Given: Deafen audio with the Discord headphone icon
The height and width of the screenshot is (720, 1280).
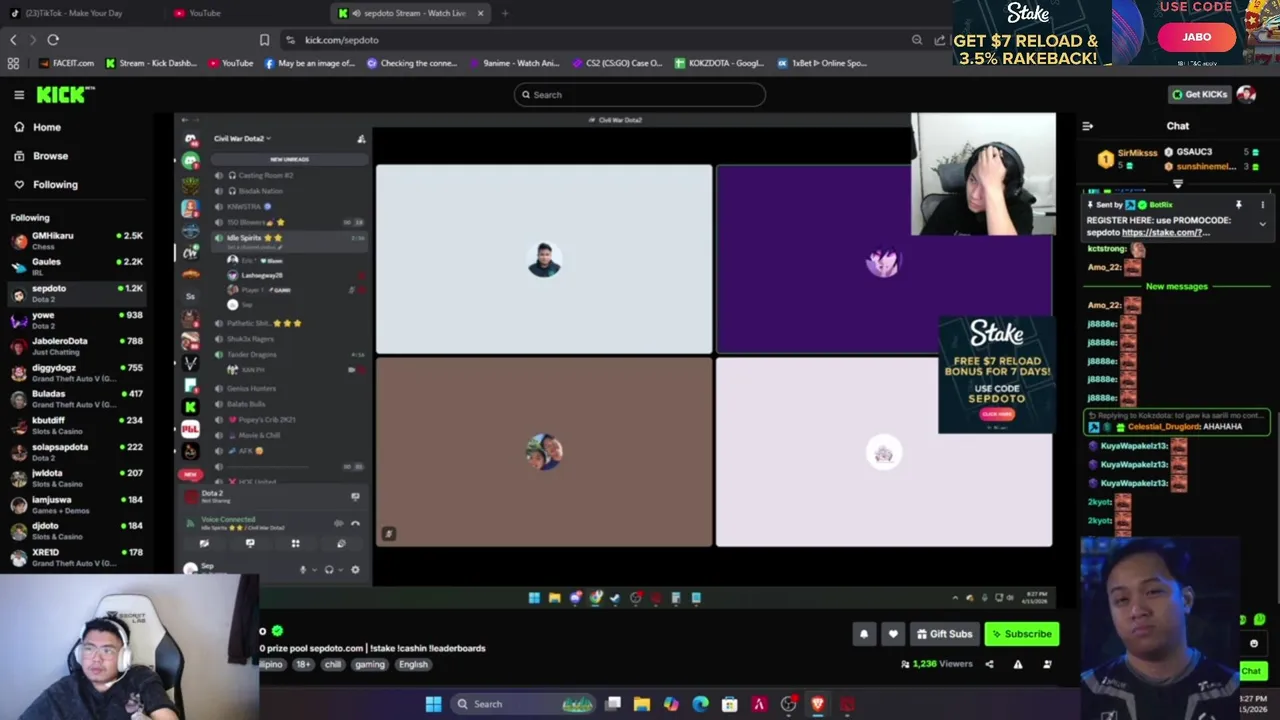Looking at the screenshot, I should (329, 570).
